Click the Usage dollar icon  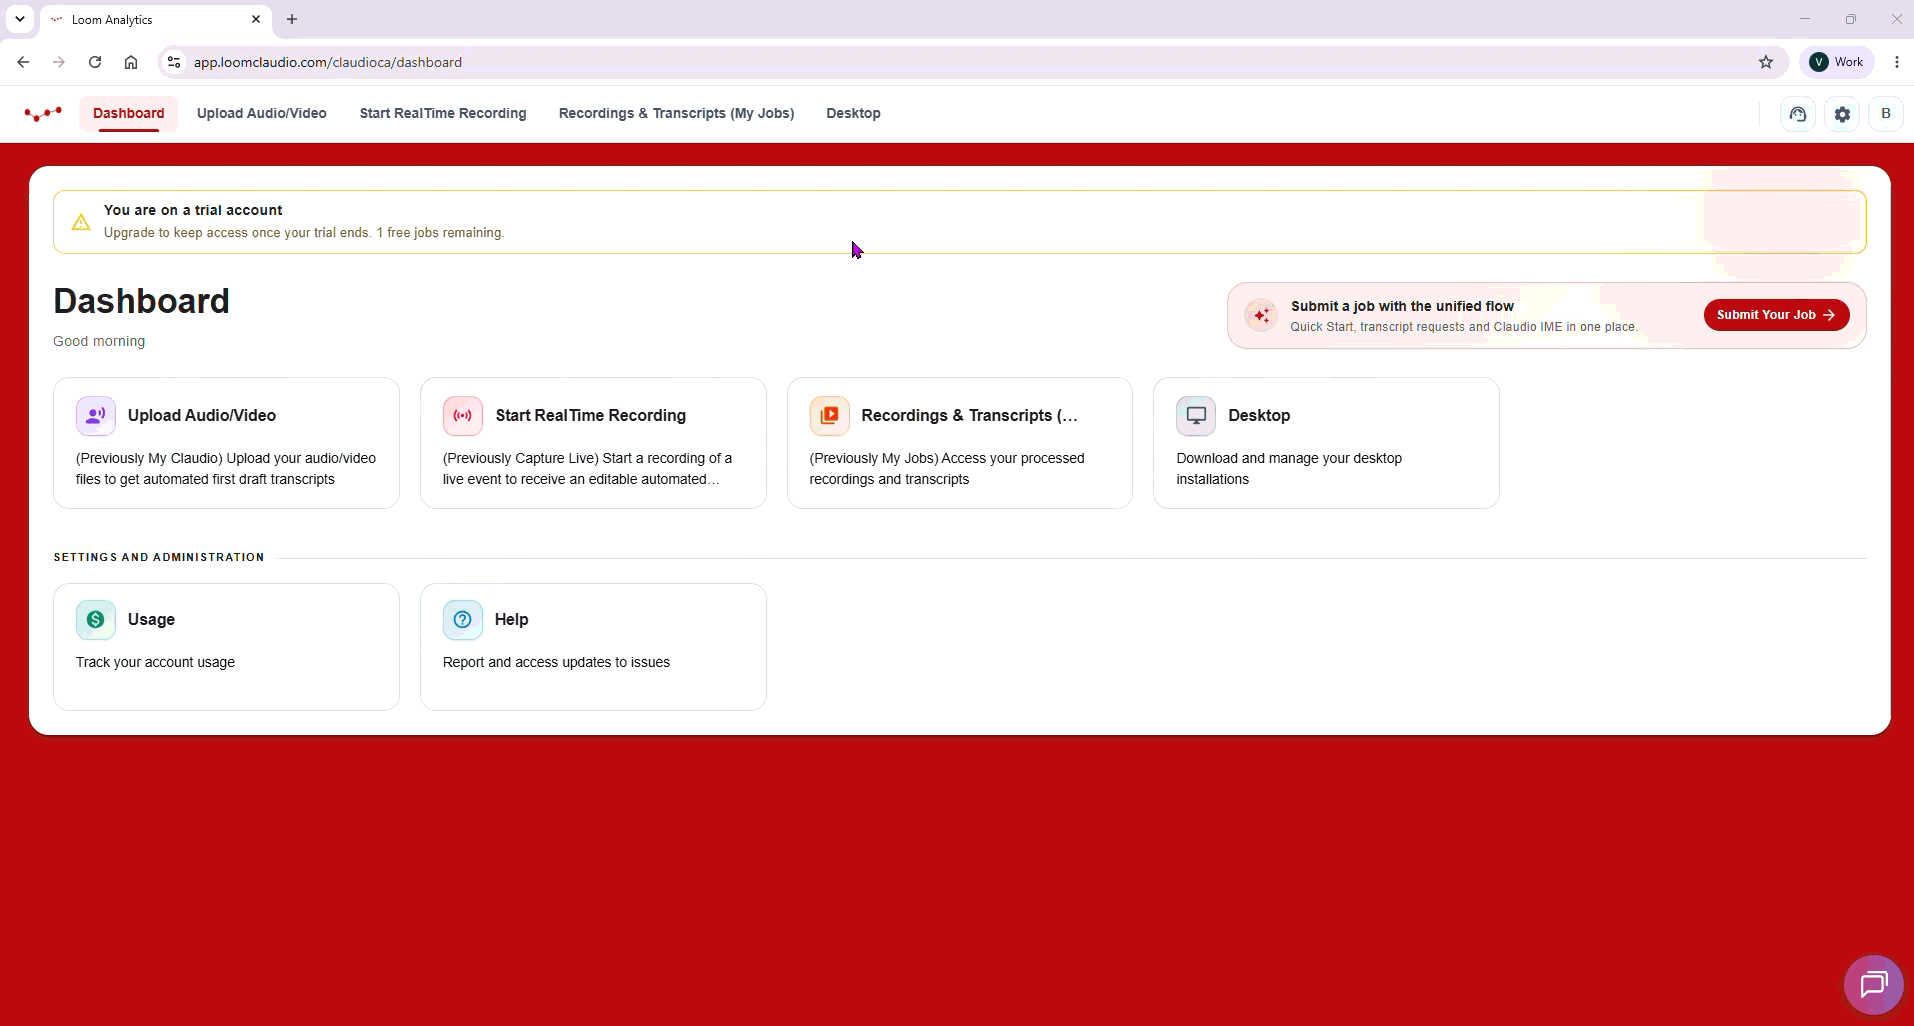pyautogui.click(x=96, y=620)
